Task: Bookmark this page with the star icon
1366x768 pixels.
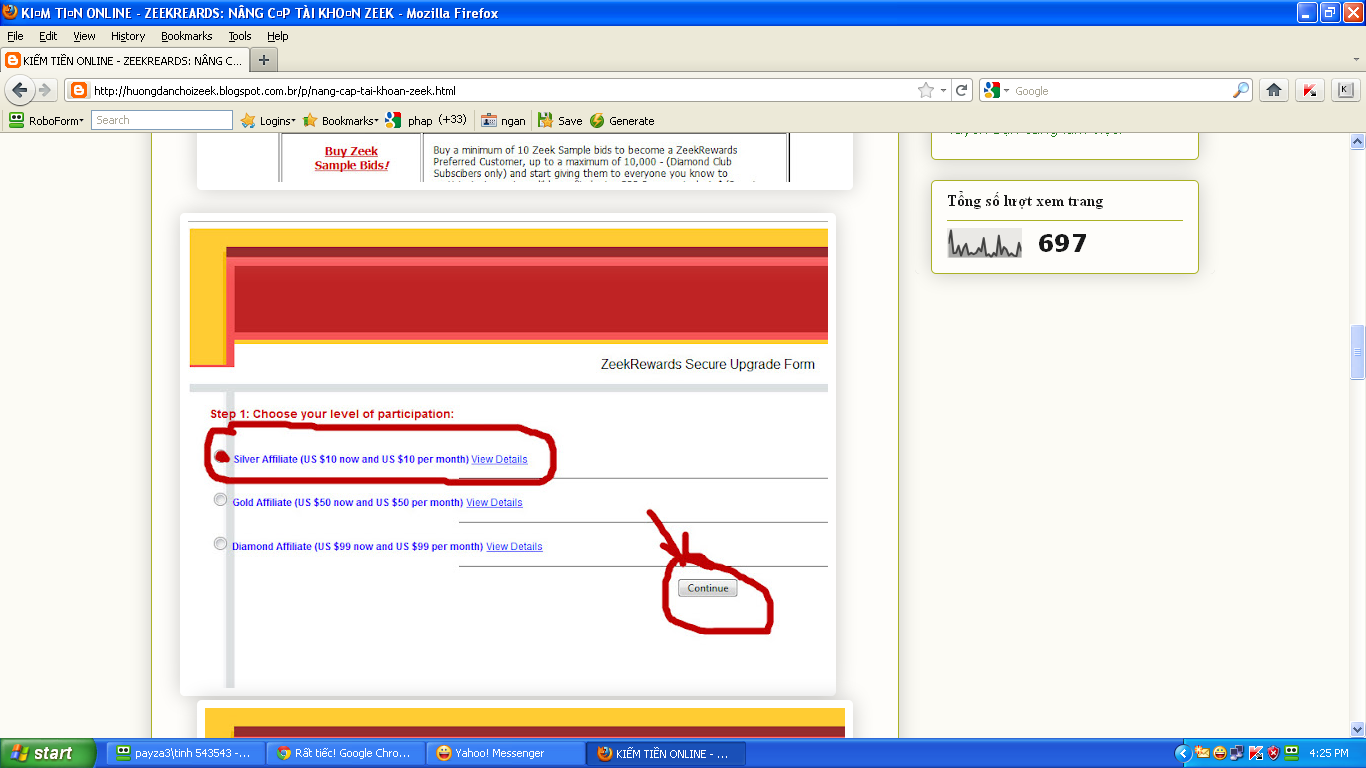Action: point(926,90)
